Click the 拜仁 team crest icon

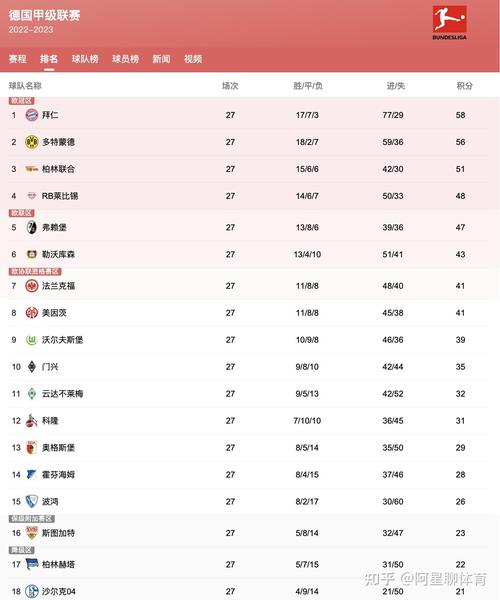click(x=32, y=115)
